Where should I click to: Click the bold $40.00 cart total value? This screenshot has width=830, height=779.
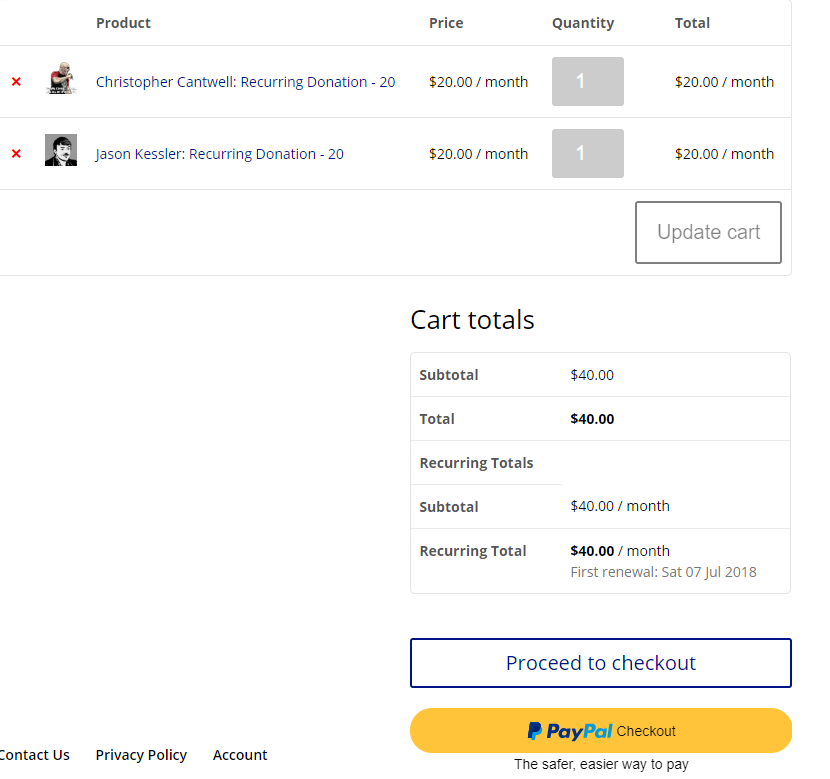pyautogui.click(x=592, y=419)
